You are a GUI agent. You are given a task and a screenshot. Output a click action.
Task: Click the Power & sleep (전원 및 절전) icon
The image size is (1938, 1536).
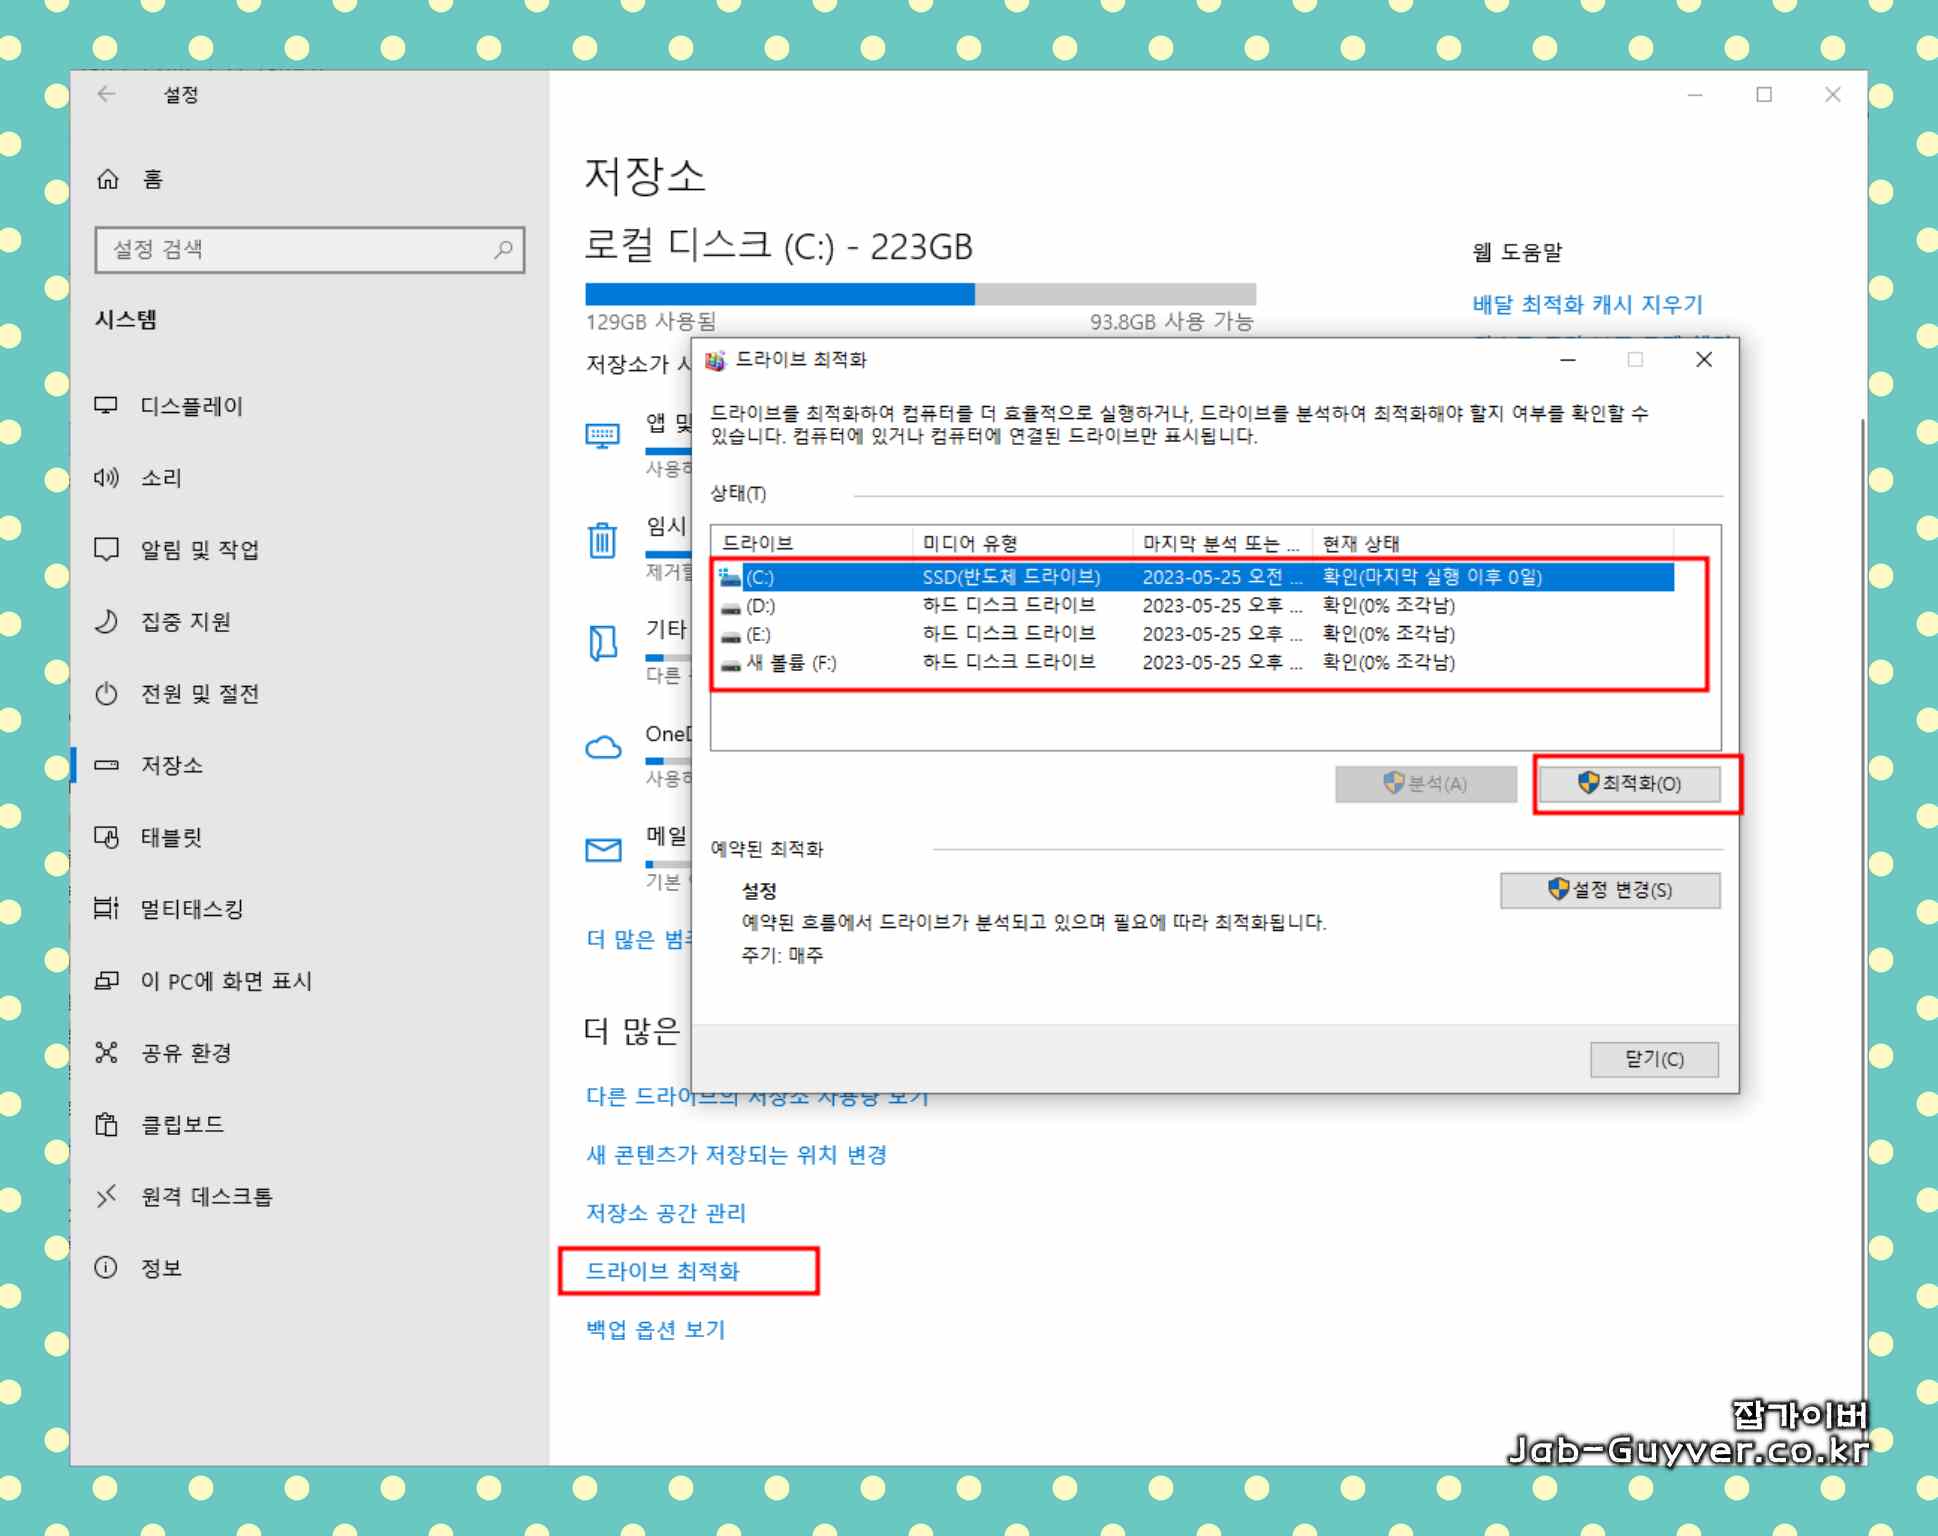(108, 693)
